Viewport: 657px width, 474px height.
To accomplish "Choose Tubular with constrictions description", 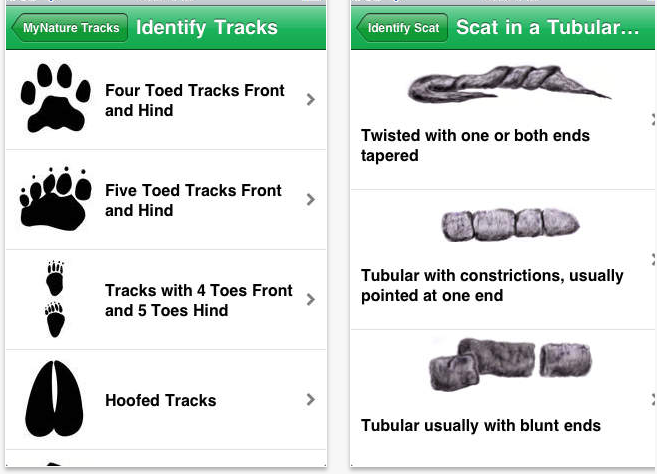I will pos(492,285).
